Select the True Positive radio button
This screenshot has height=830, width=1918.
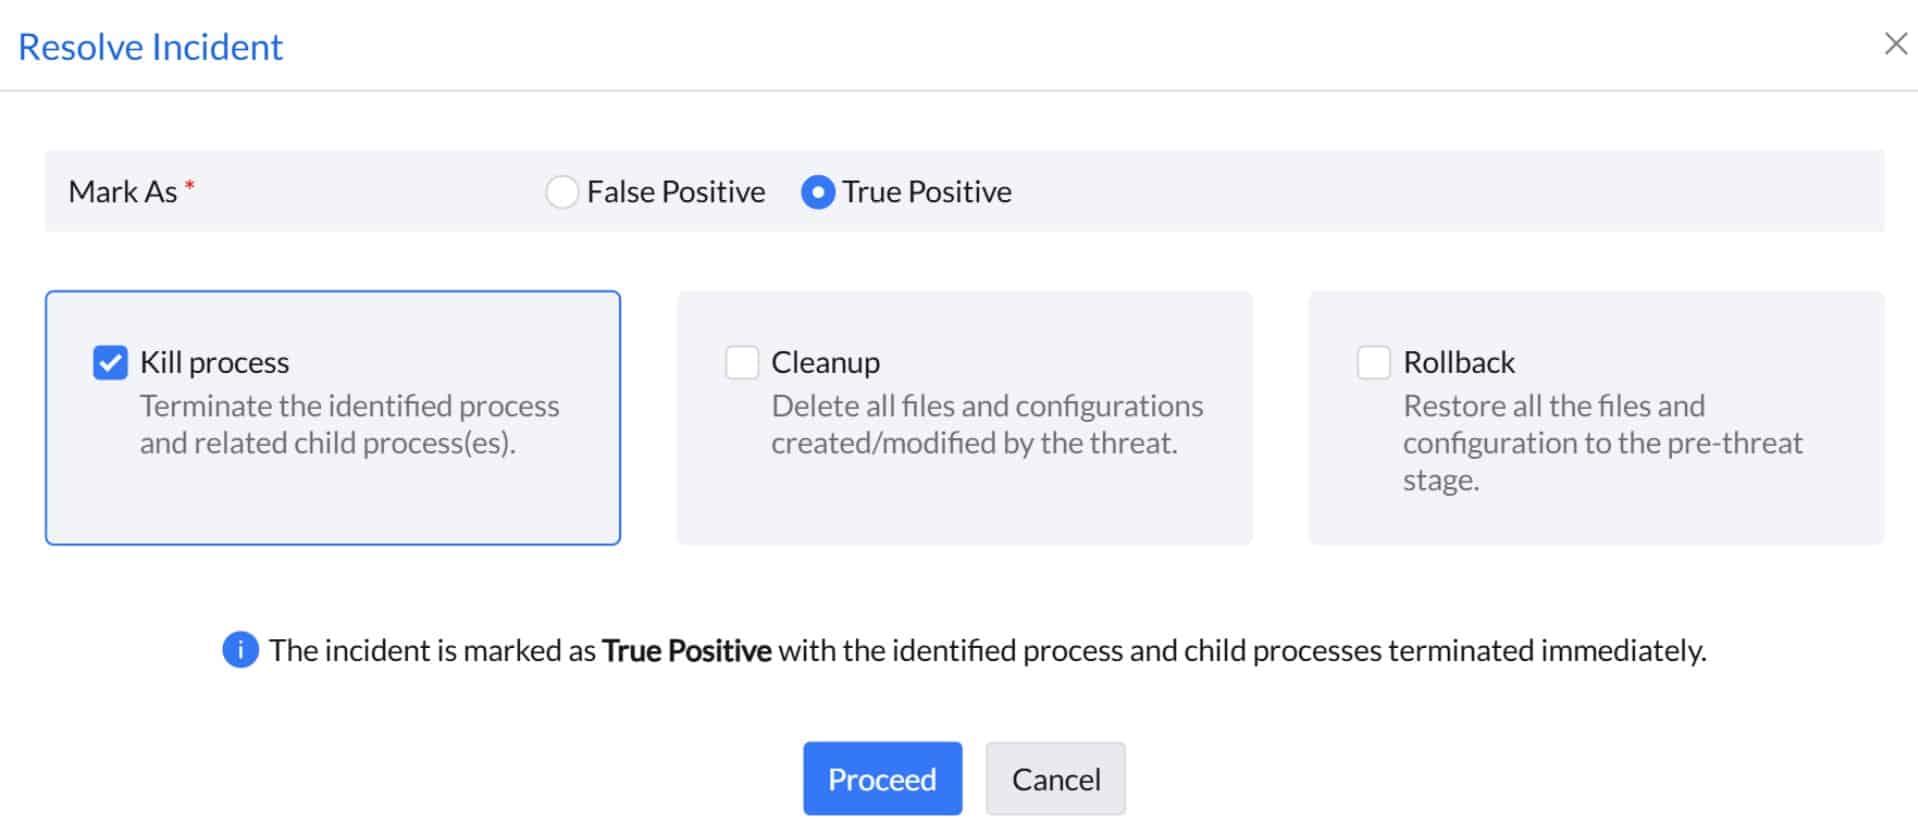pos(817,192)
